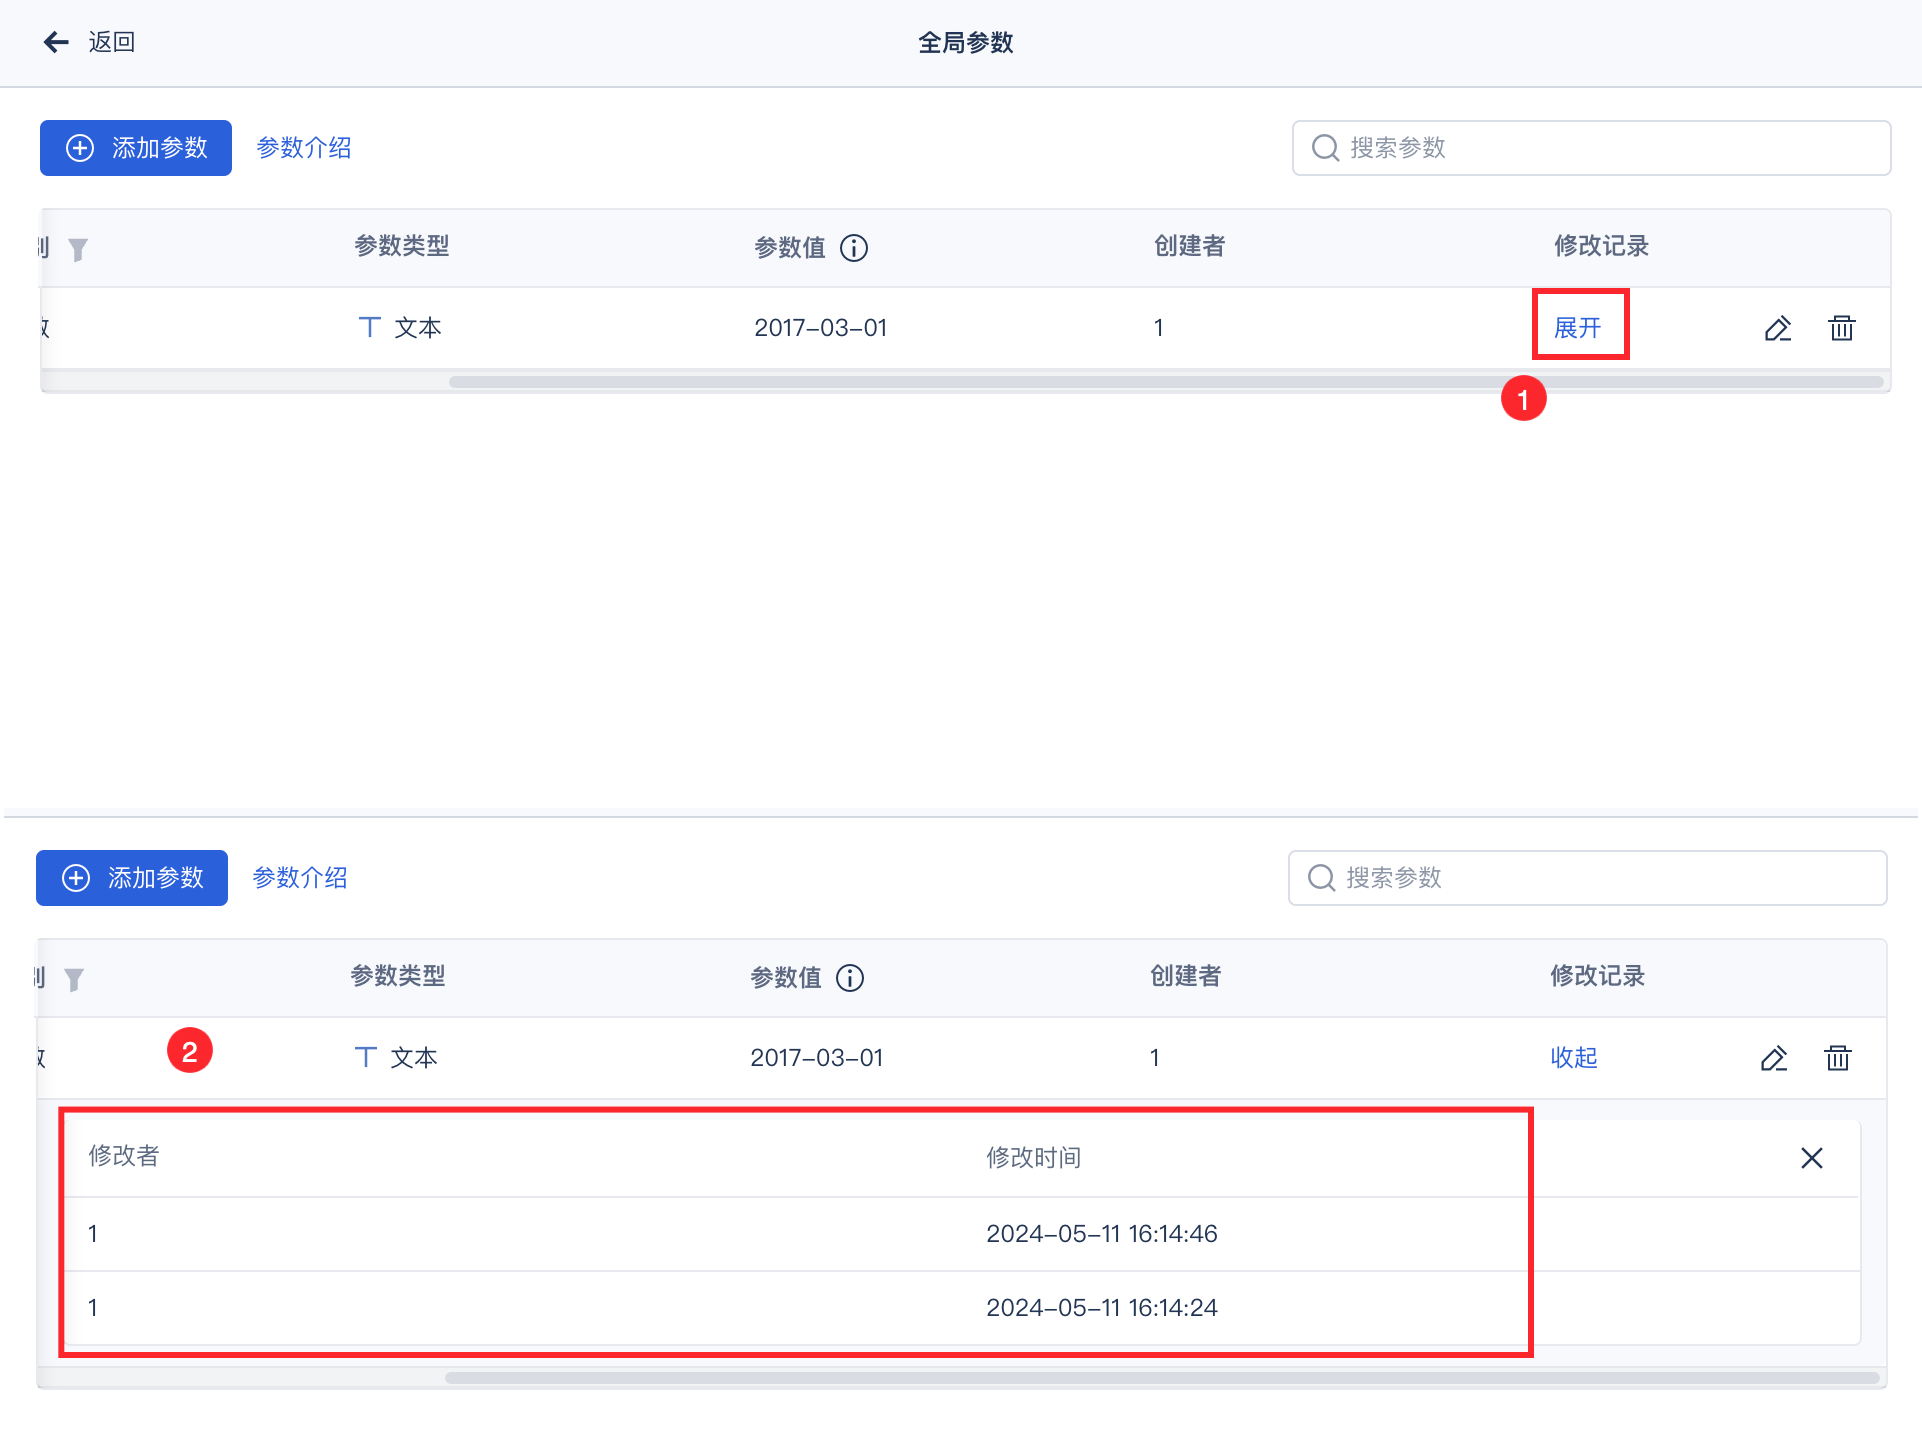Click the filter funnel icon in the upper table header

click(78, 249)
